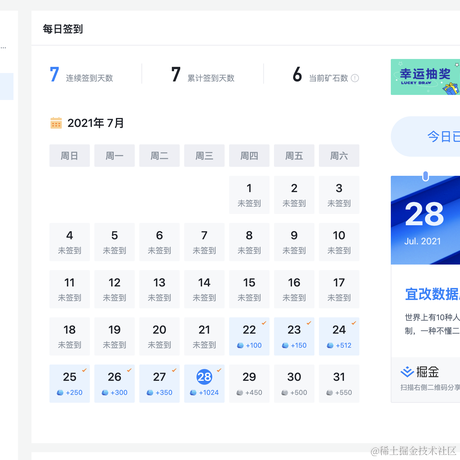Image resolution: width=460 pixels, height=460 pixels.
Task: Click the highlighted left sidebar item
Action: click(7, 86)
